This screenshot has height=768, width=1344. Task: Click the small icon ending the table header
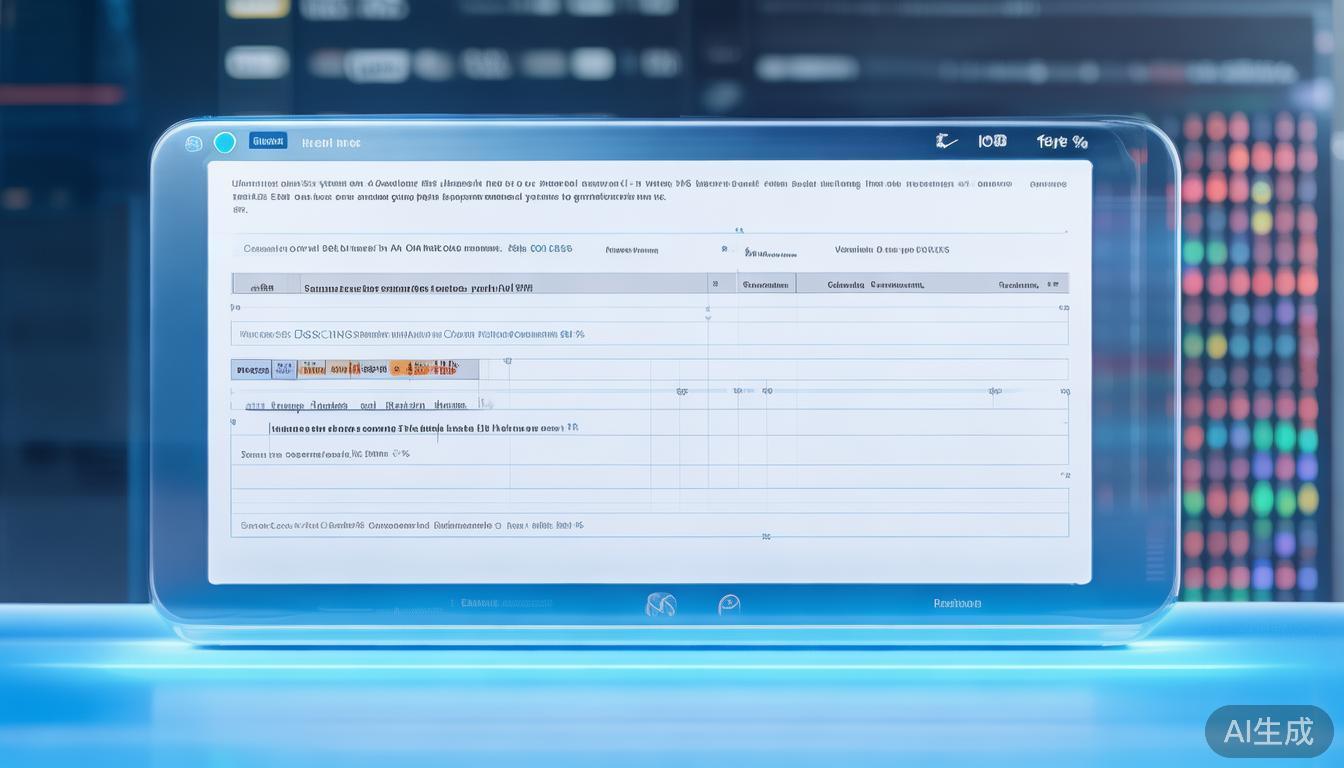1051,284
